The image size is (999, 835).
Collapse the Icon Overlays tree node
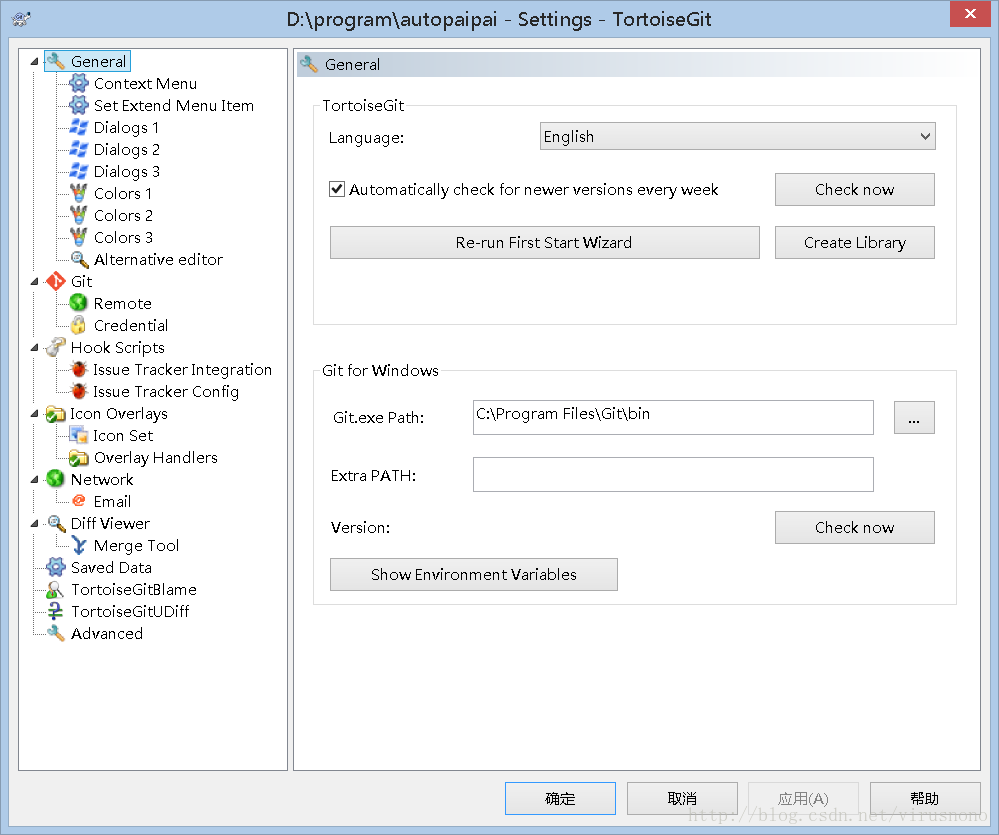[x=34, y=413]
